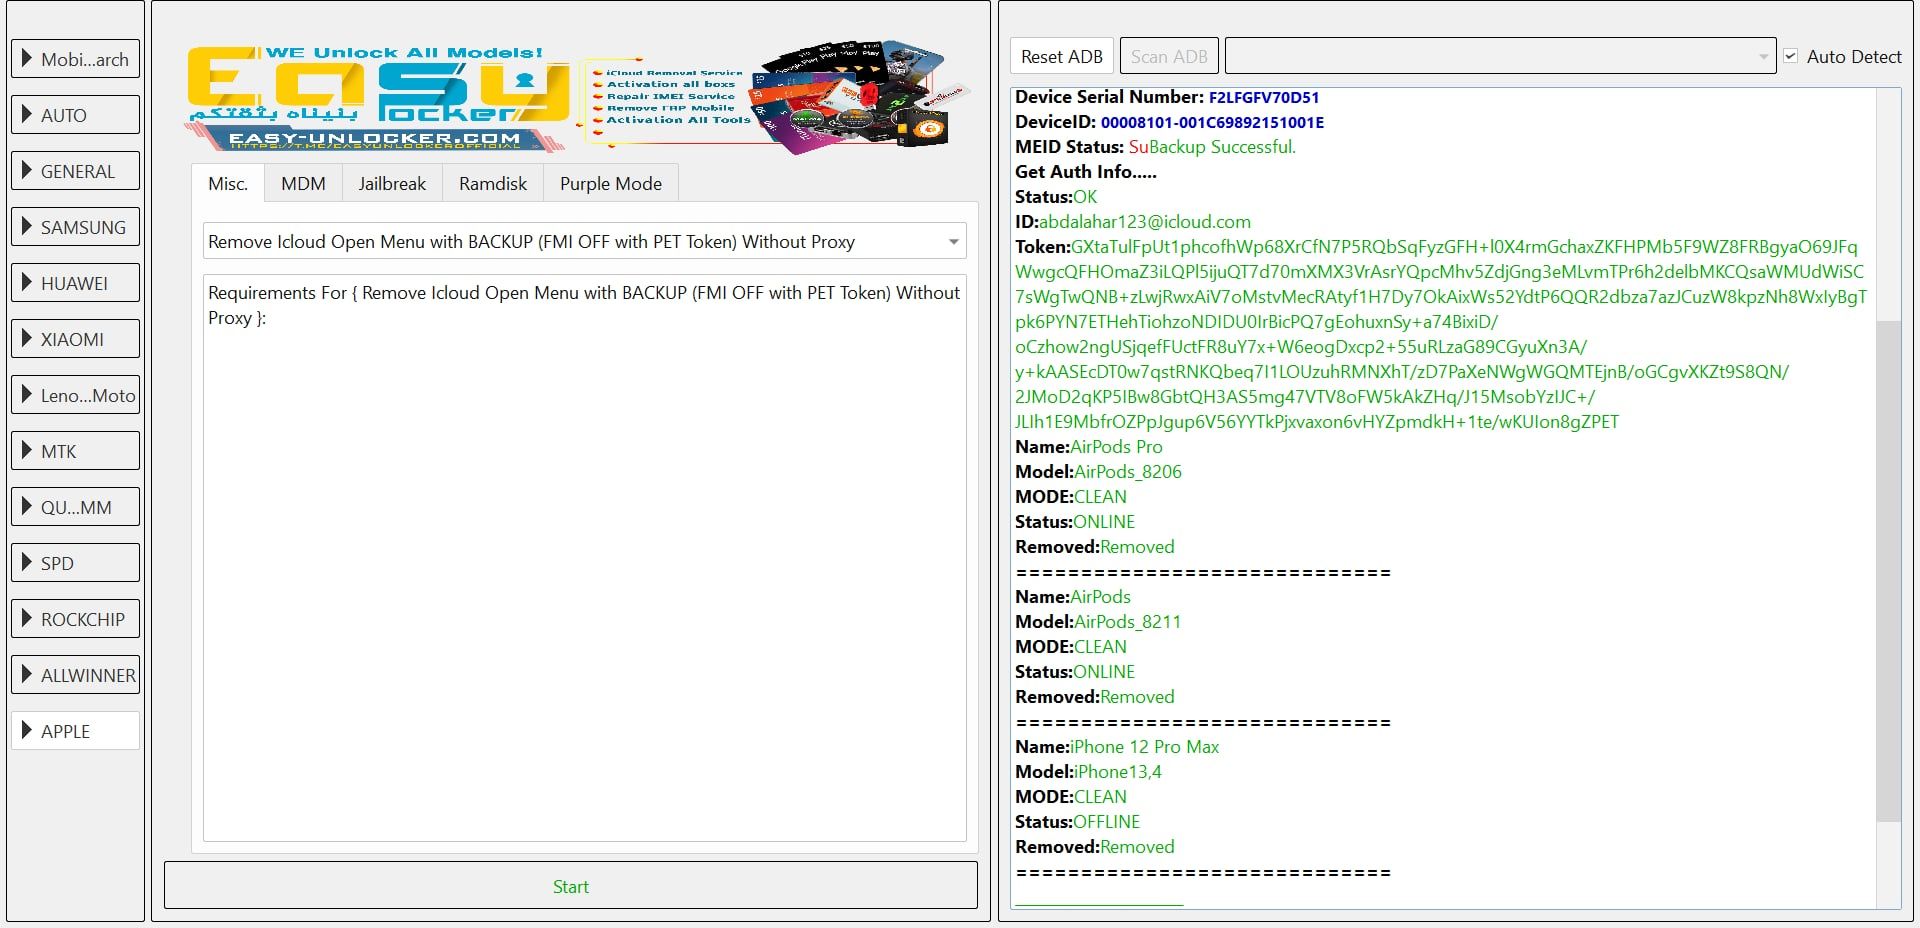Image resolution: width=1920 pixels, height=928 pixels.
Task: Switch to the Misc. tab
Action: click(228, 183)
